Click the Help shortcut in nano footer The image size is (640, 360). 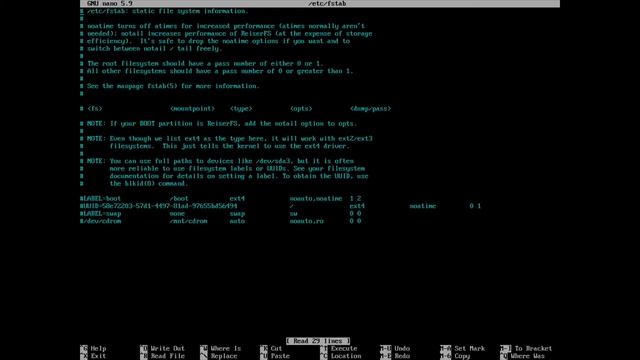point(93,349)
